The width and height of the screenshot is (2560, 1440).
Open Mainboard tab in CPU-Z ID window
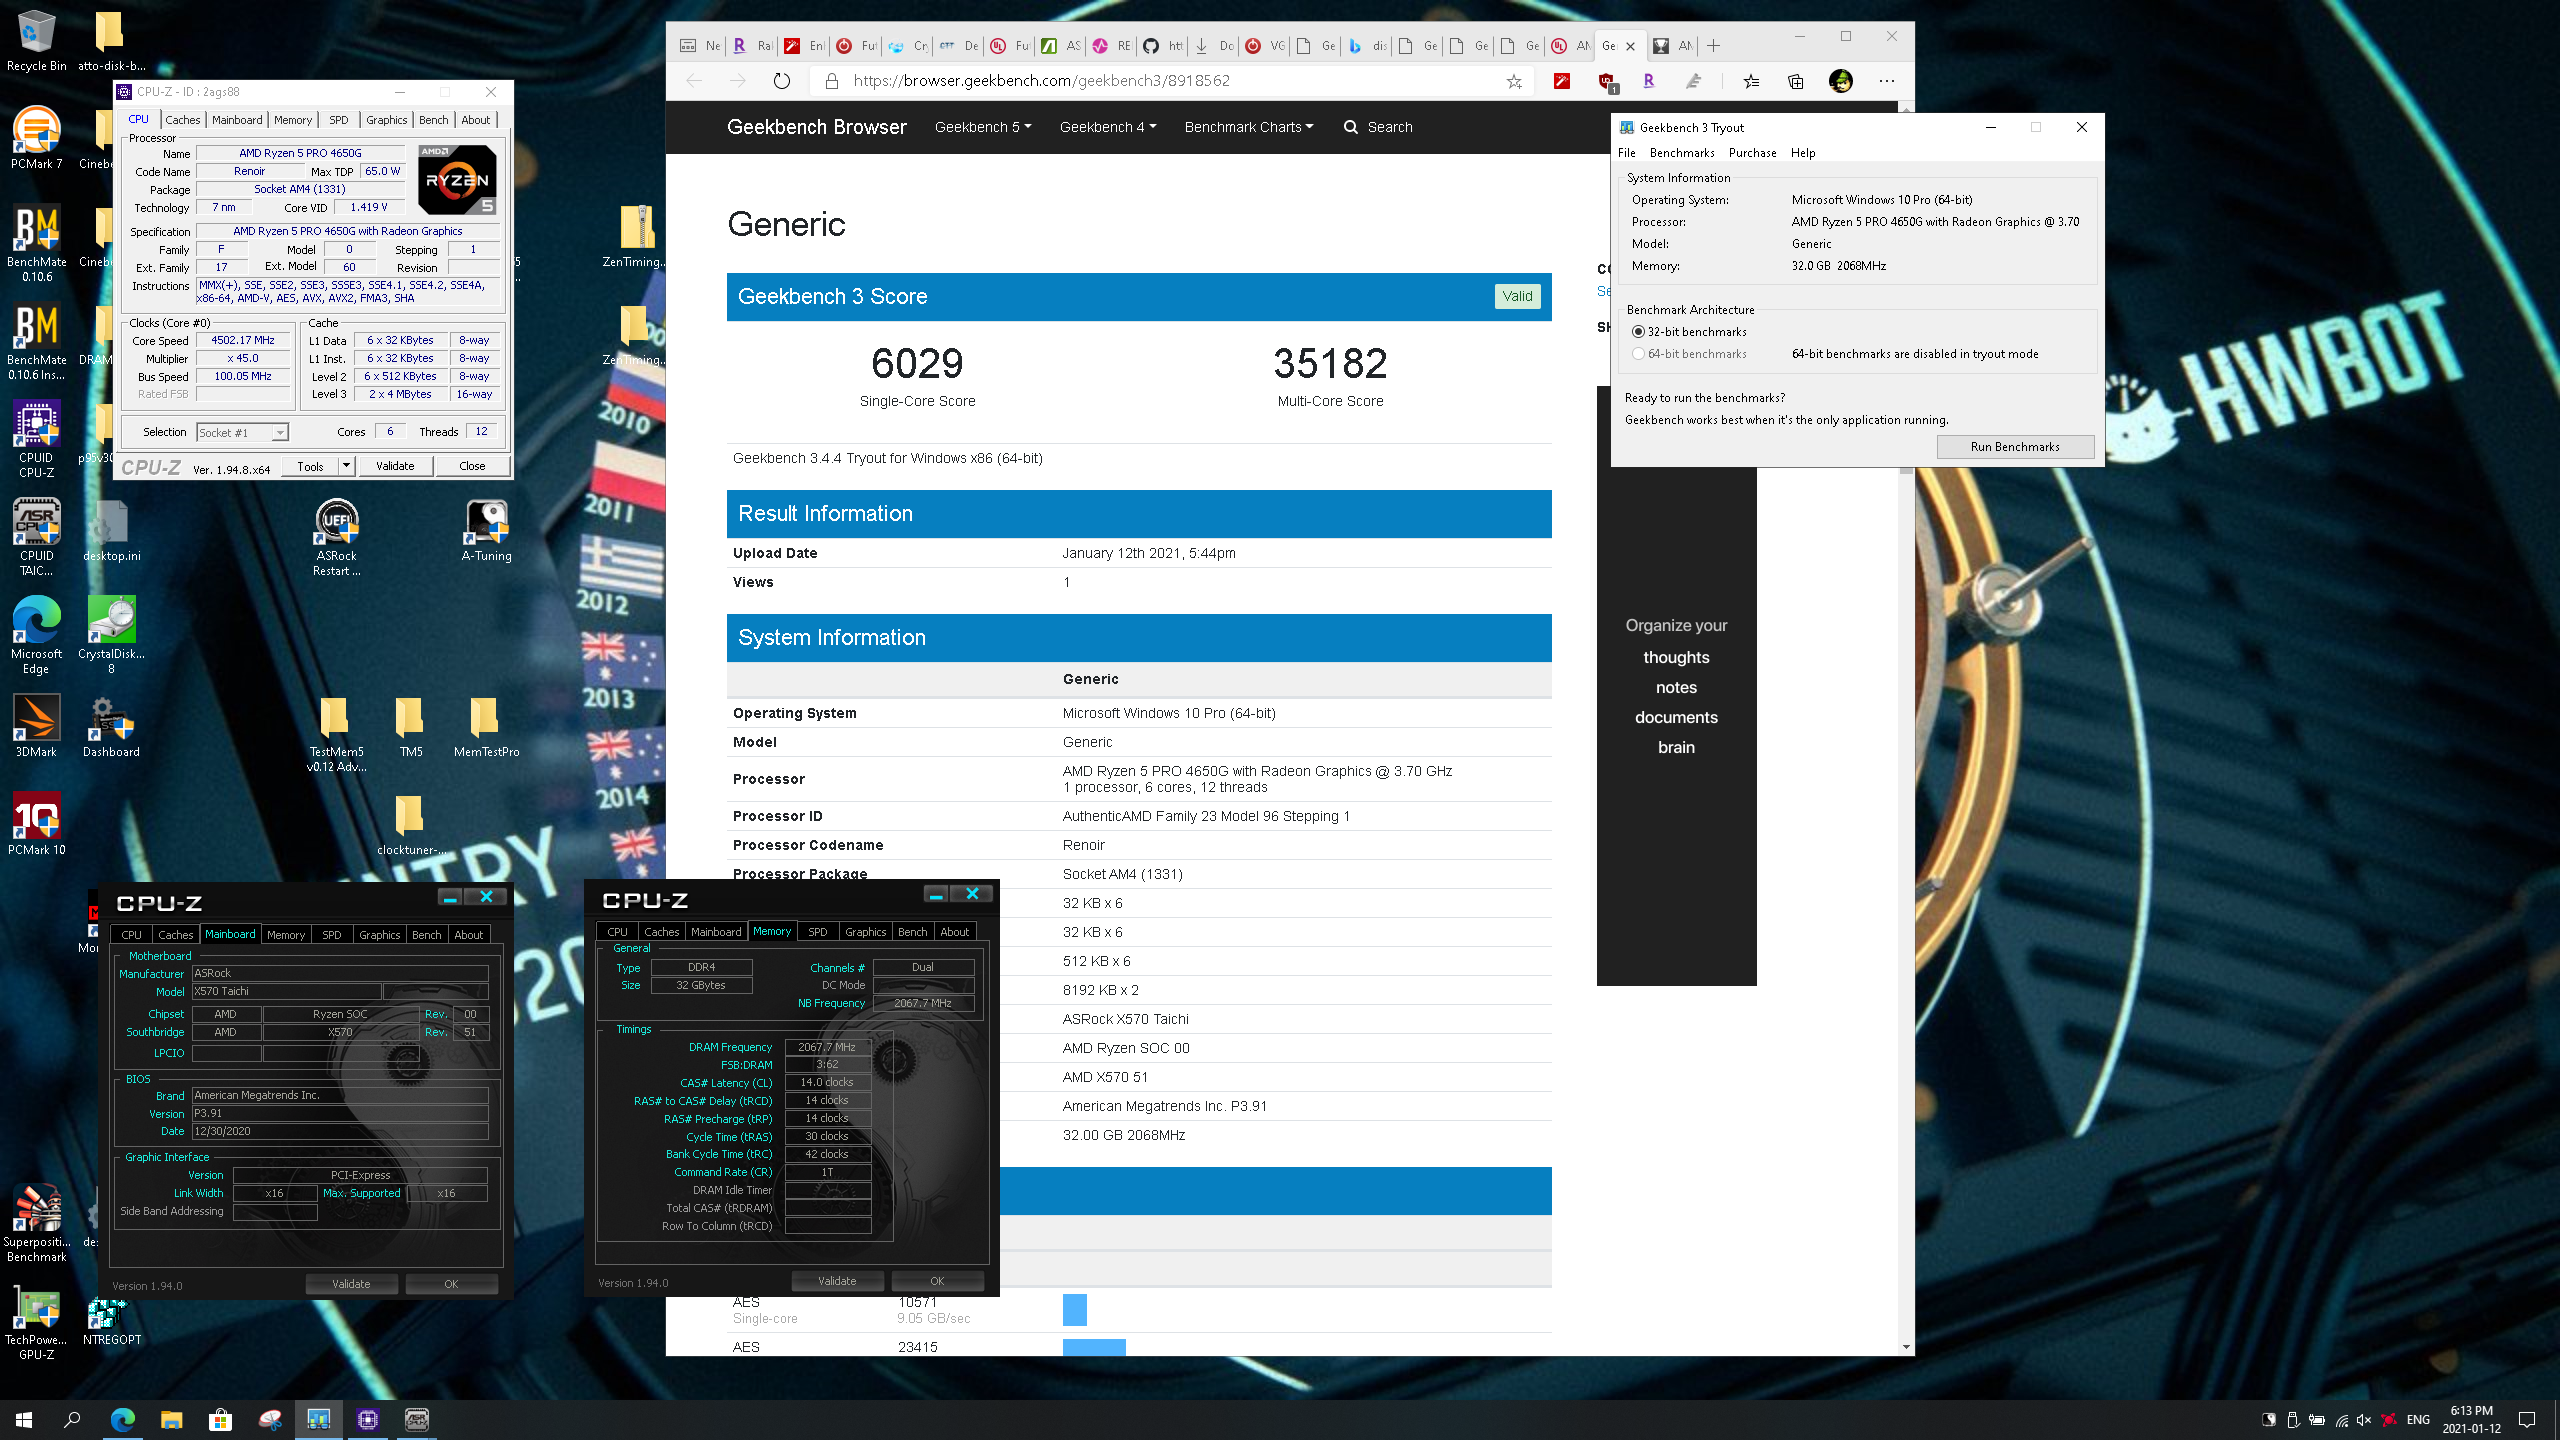click(237, 120)
